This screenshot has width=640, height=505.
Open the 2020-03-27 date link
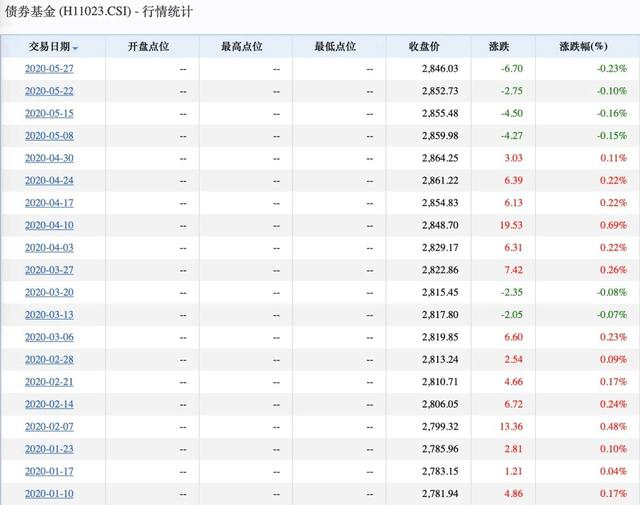coord(49,270)
